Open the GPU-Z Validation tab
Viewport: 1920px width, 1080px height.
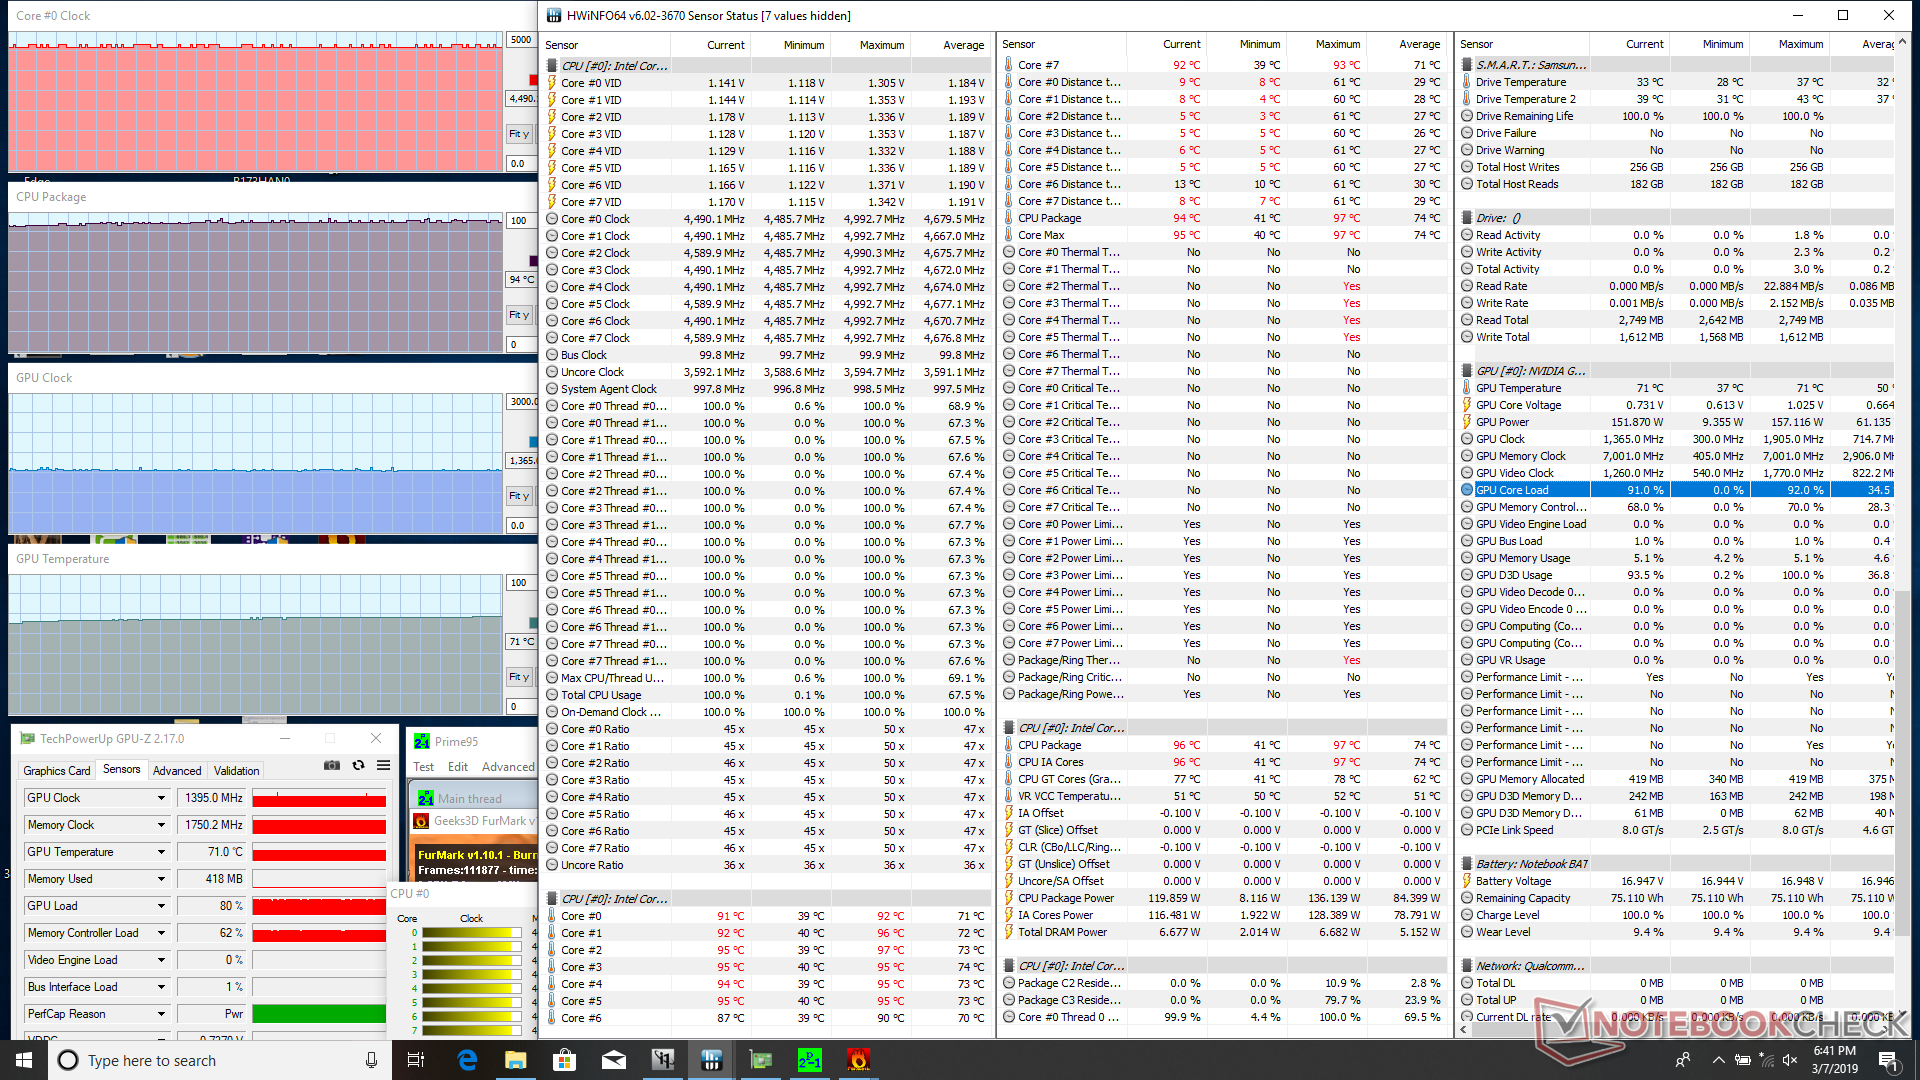[x=236, y=770]
